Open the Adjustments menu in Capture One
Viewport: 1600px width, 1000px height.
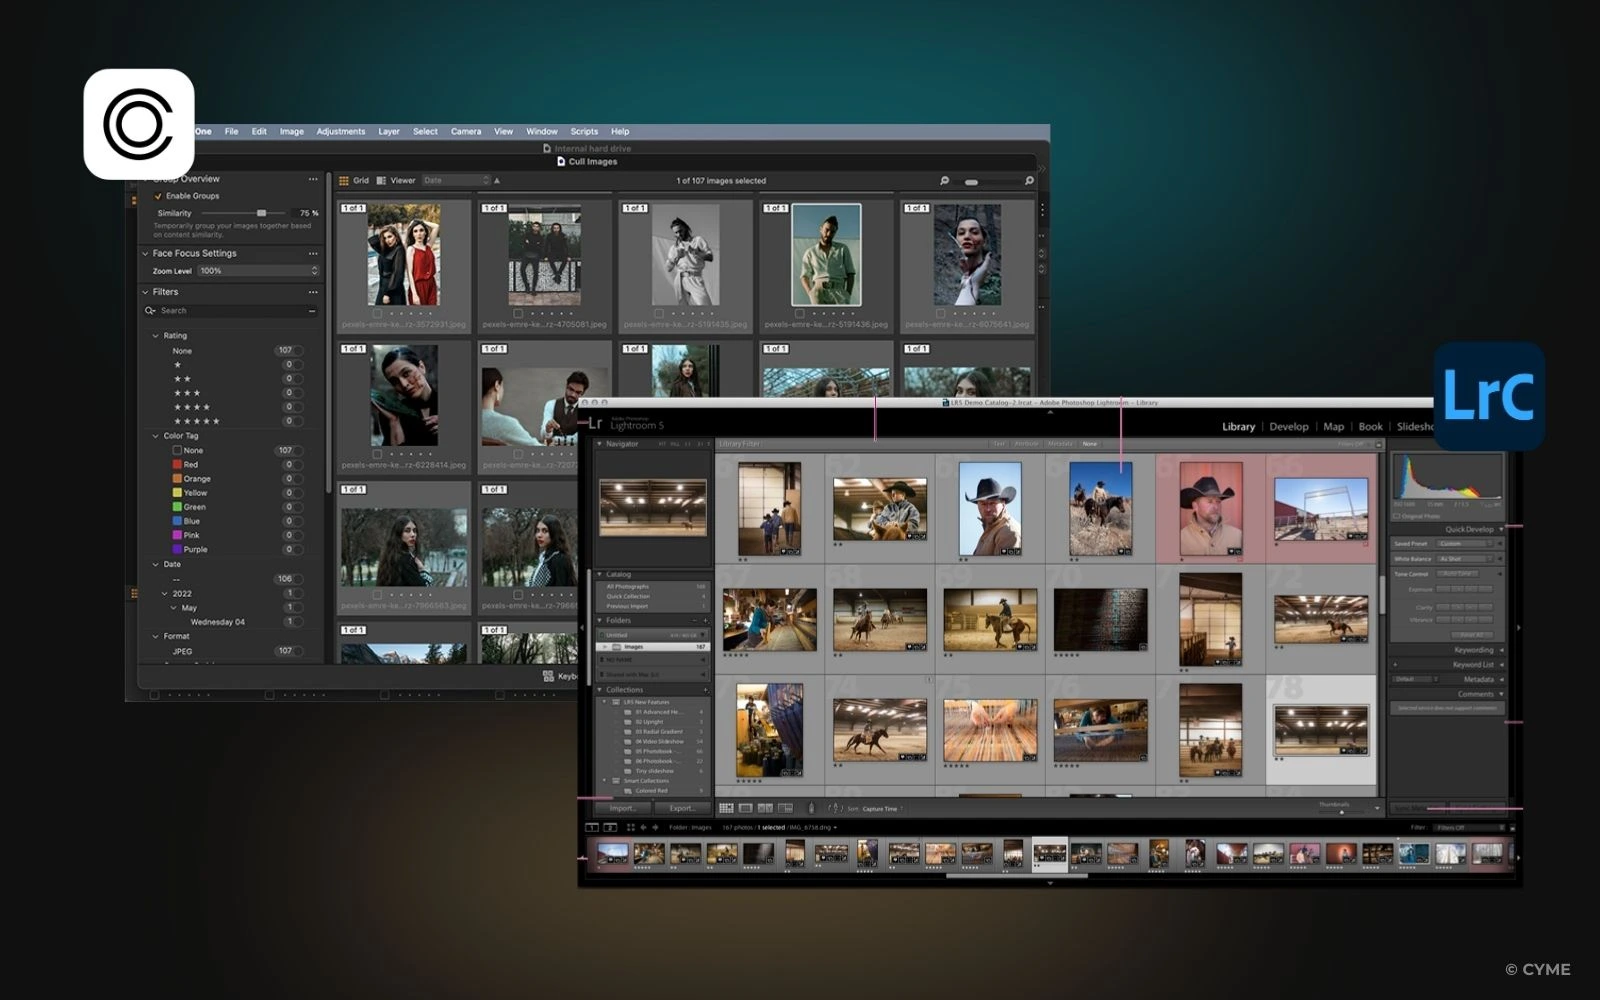click(x=341, y=131)
